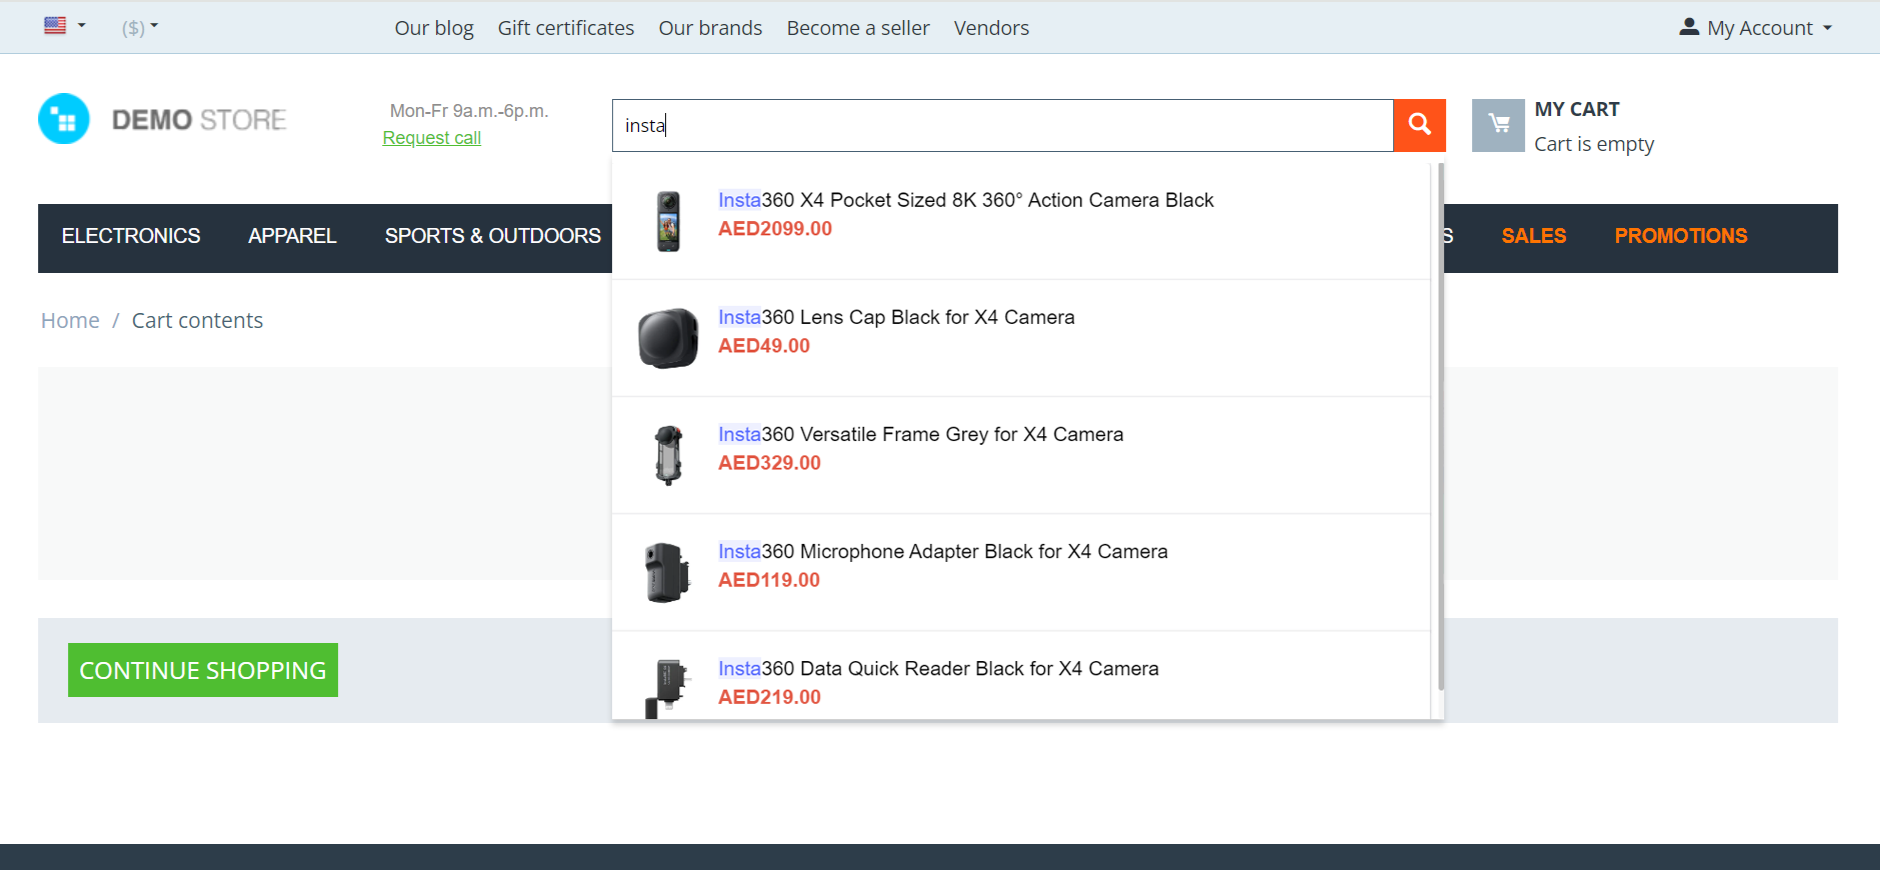
Task: Click the "Cart is empty" text
Action: click(1594, 144)
